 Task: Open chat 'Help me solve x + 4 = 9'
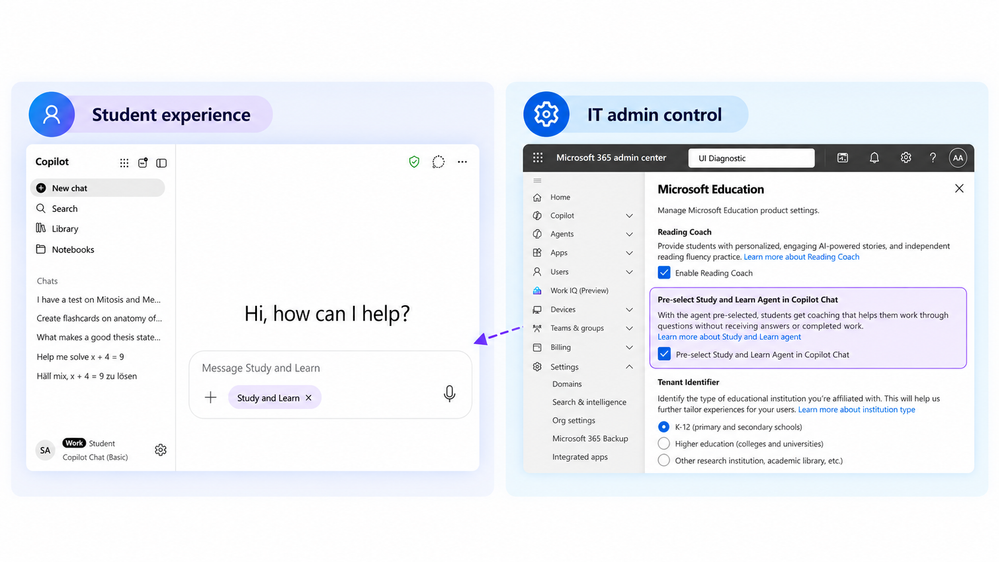click(x=80, y=357)
